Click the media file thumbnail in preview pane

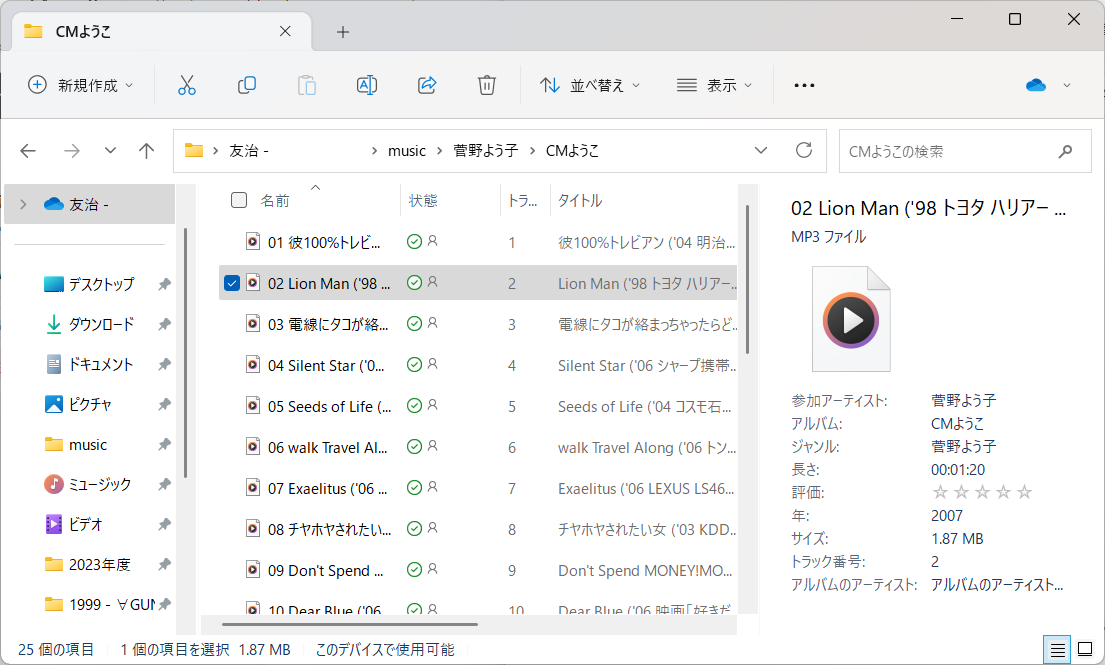click(851, 319)
